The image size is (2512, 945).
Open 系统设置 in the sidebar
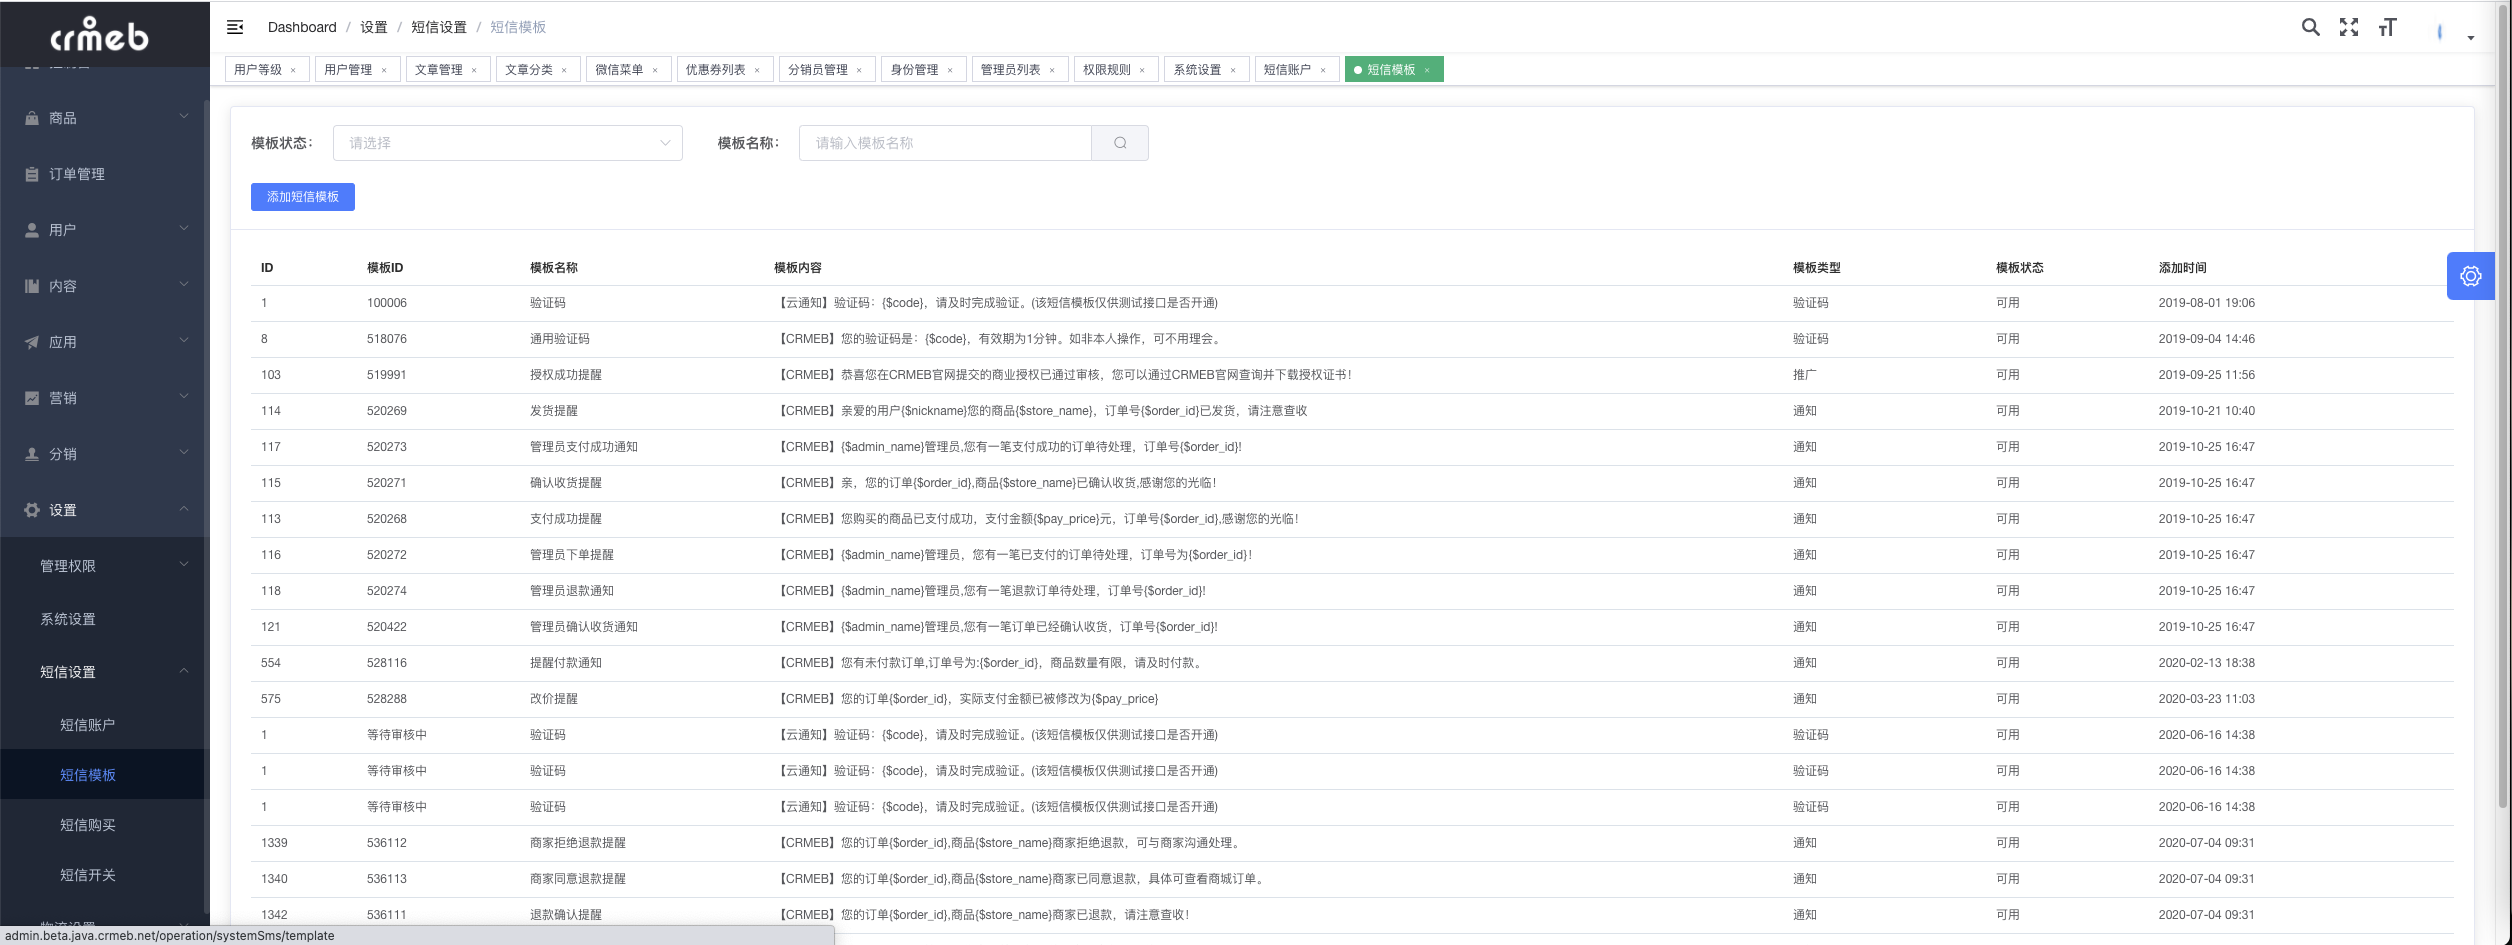tap(68, 619)
